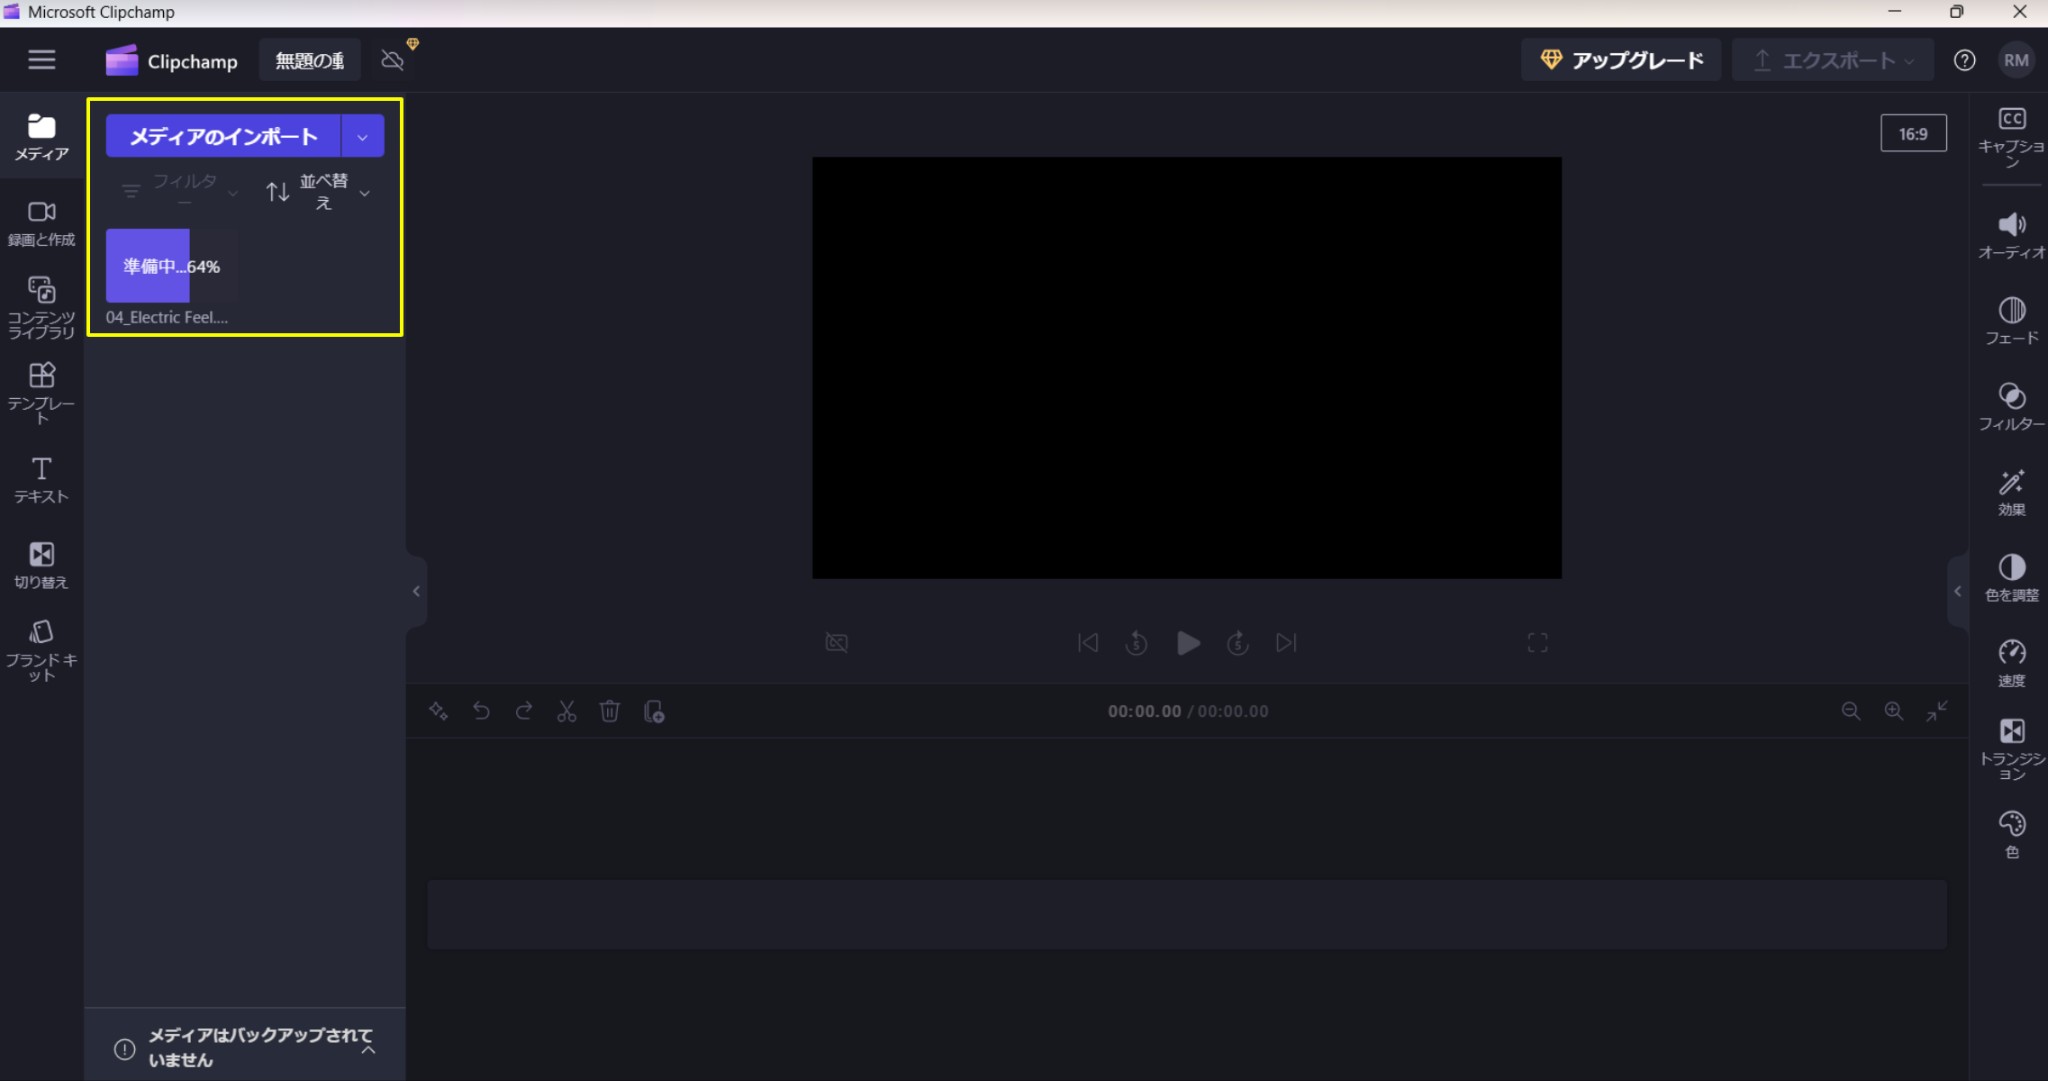Open the ブランドキット sidebar tab
The height and width of the screenshot is (1081, 2048).
pos(42,650)
